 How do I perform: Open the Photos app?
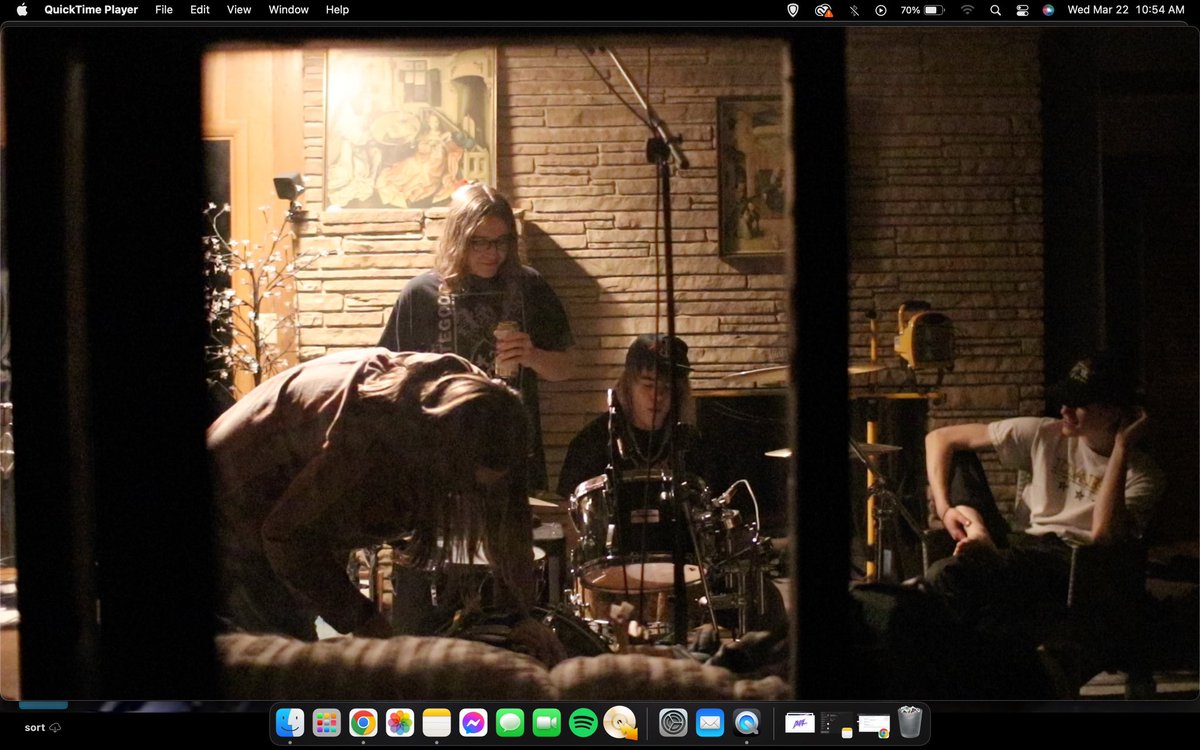pyautogui.click(x=400, y=722)
